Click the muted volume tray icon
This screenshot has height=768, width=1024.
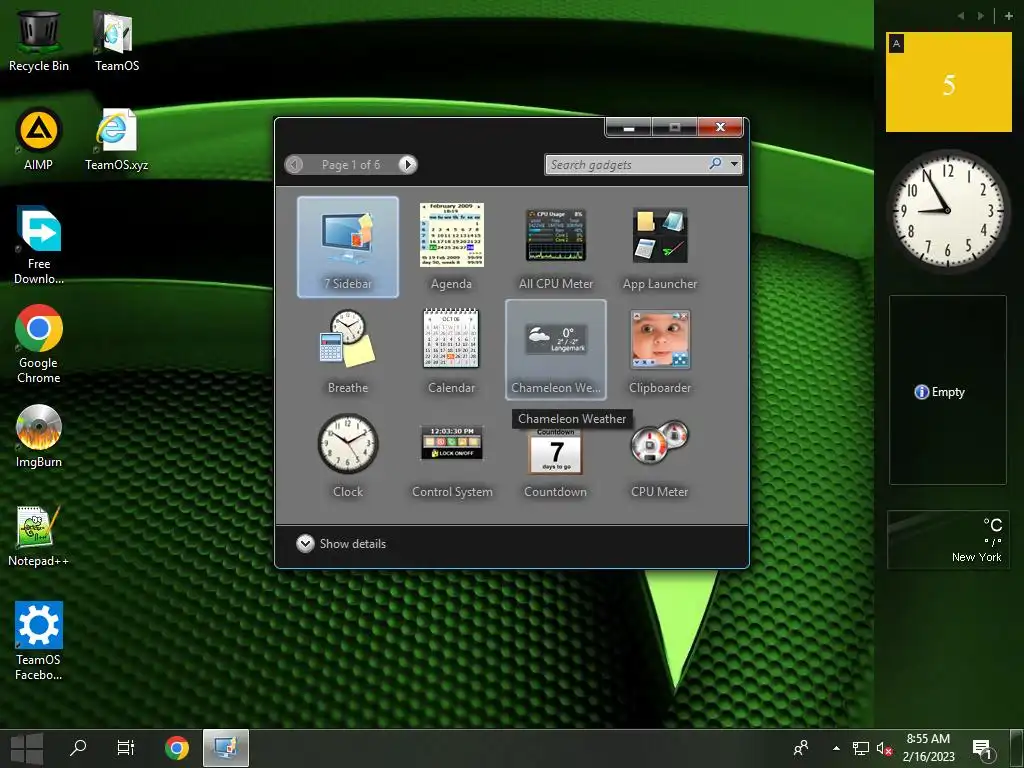click(884, 748)
